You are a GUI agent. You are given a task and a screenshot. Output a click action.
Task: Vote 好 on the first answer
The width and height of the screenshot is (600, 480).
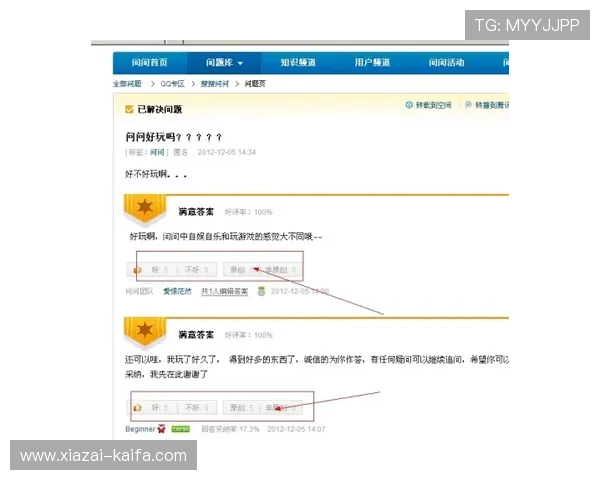tap(160, 270)
